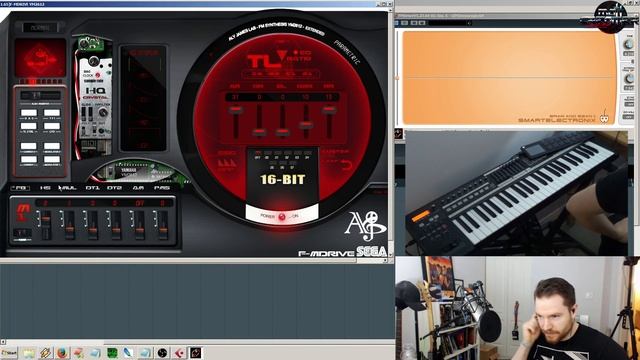
Task: Click the second knob right of the orange scope
Action: point(629,78)
